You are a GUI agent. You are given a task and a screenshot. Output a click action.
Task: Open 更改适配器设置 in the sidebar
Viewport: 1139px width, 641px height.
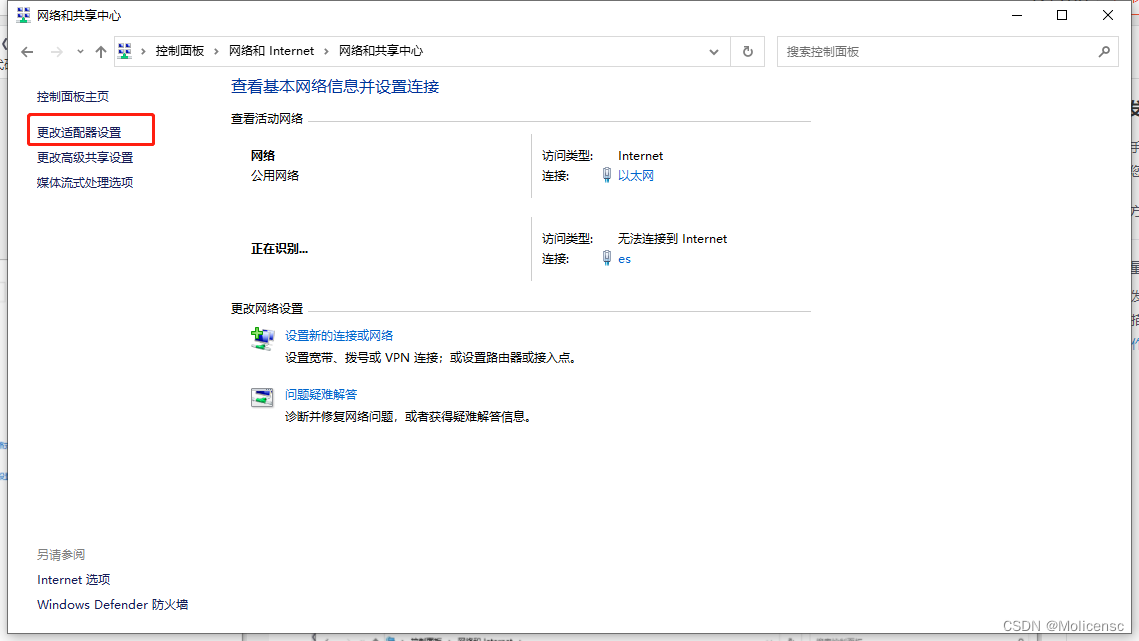(x=79, y=132)
